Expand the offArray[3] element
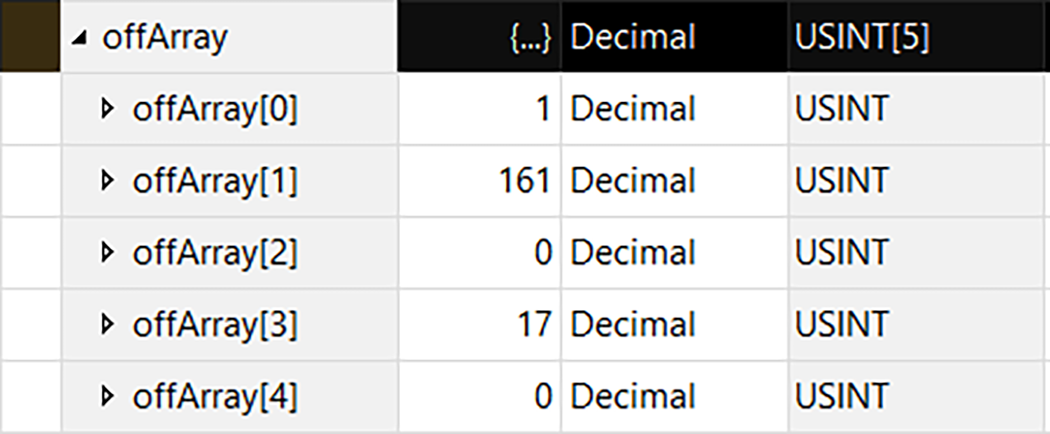Screen dimensions: 1050x434 [108, 325]
